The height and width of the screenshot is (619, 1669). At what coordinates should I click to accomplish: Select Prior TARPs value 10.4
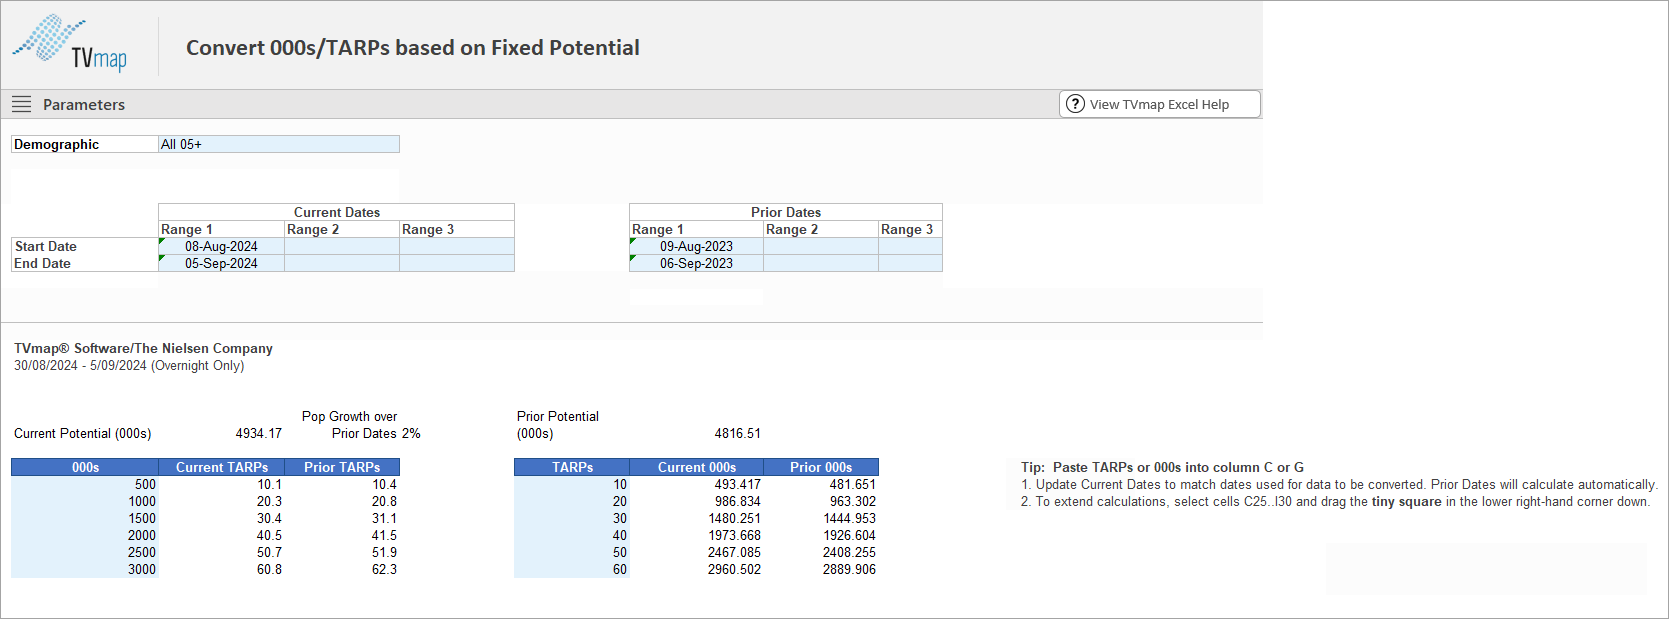[342, 484]
